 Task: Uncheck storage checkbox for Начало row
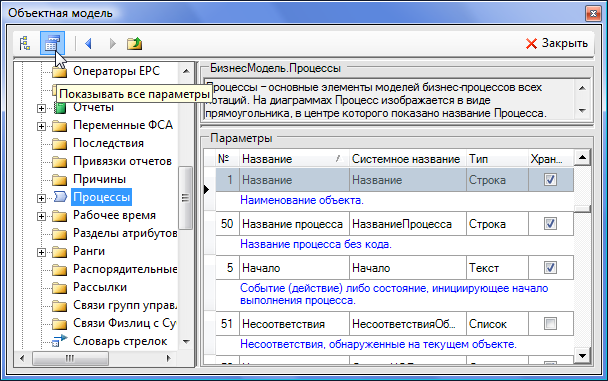[x=550, y=267]
